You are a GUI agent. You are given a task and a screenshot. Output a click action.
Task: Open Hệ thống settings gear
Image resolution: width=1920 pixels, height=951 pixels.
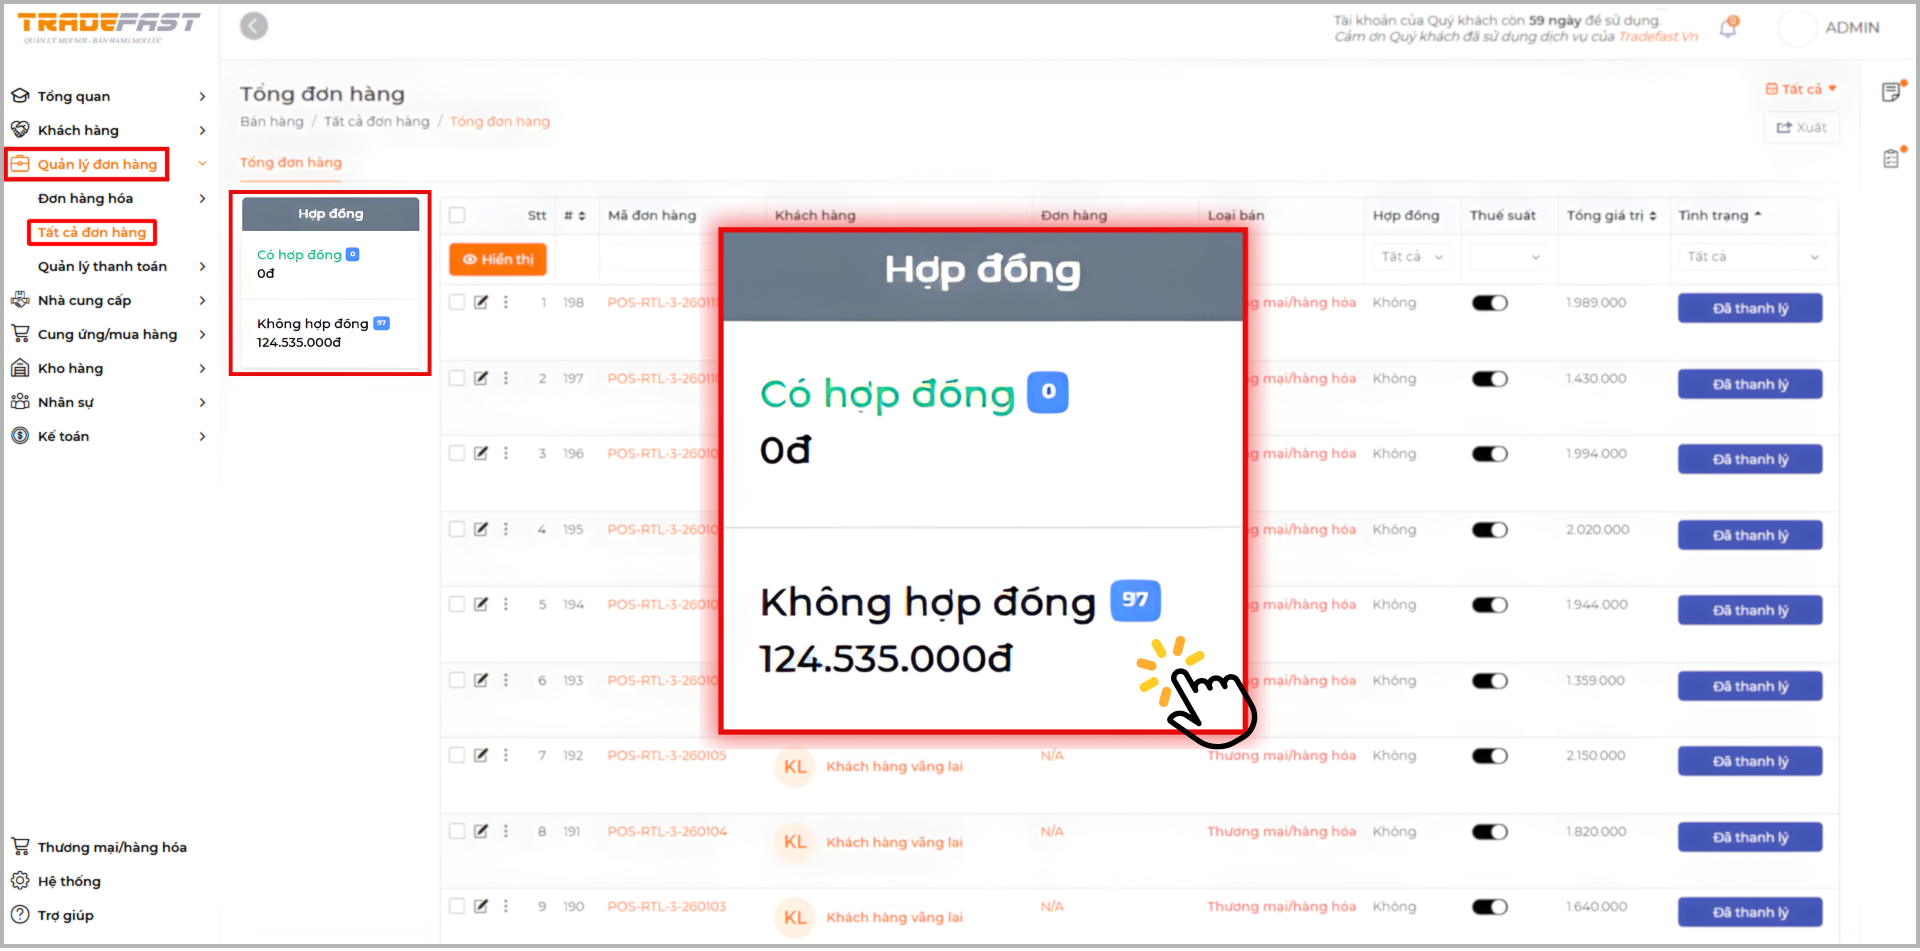(20, 881)
